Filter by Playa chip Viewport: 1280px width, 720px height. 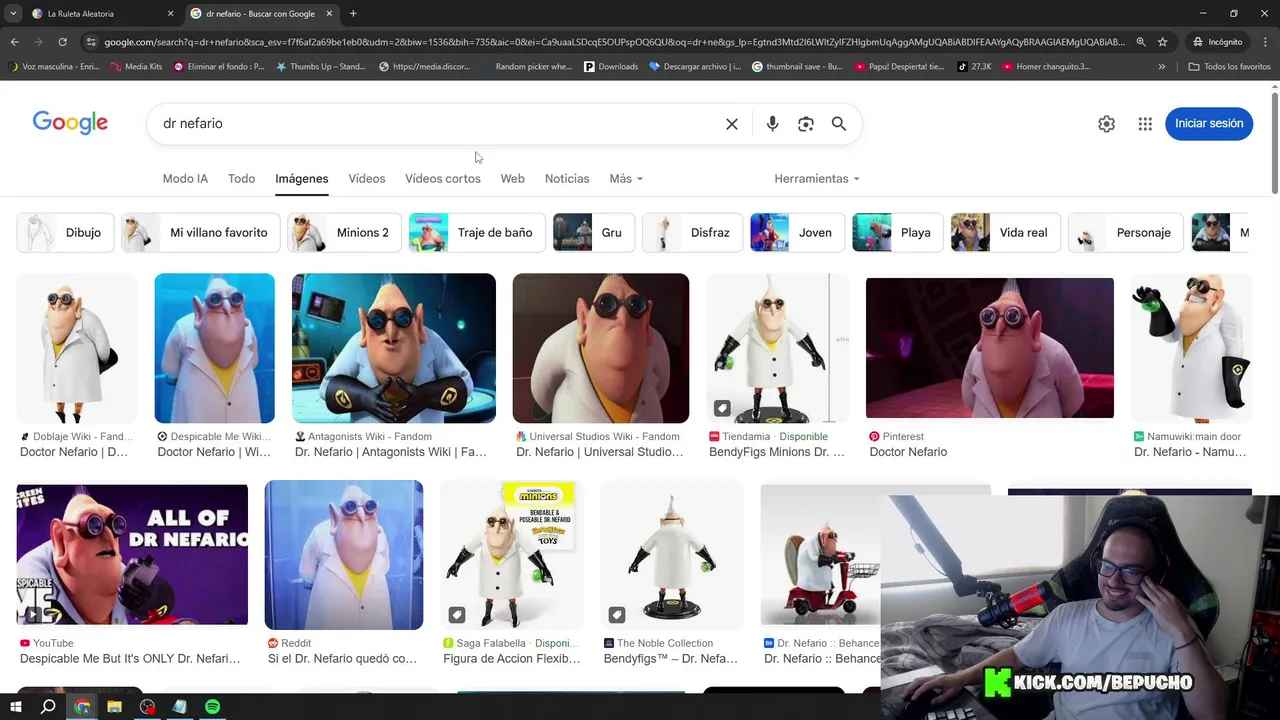pyautogui.click(x=897, y=233)
